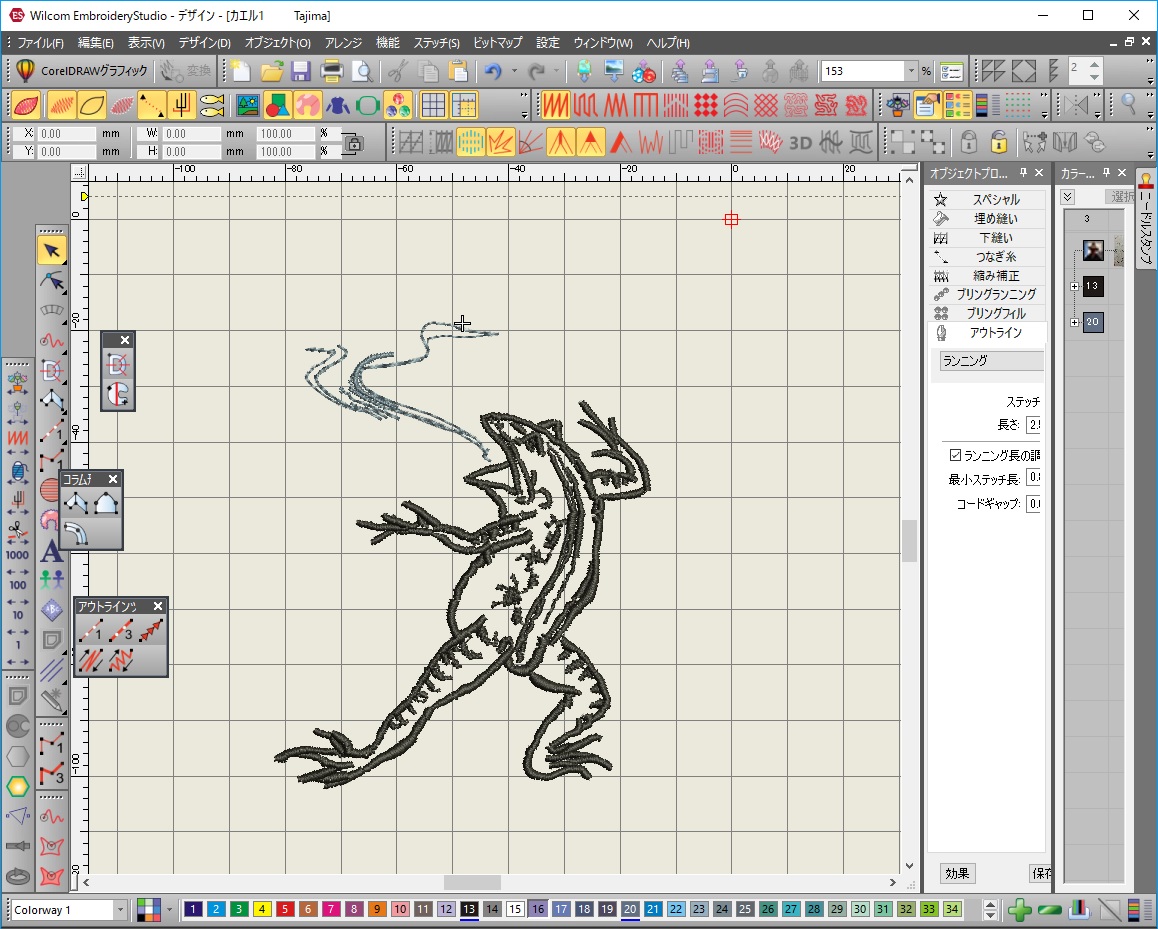Save design with the floppy disk icon

(301, 71)
